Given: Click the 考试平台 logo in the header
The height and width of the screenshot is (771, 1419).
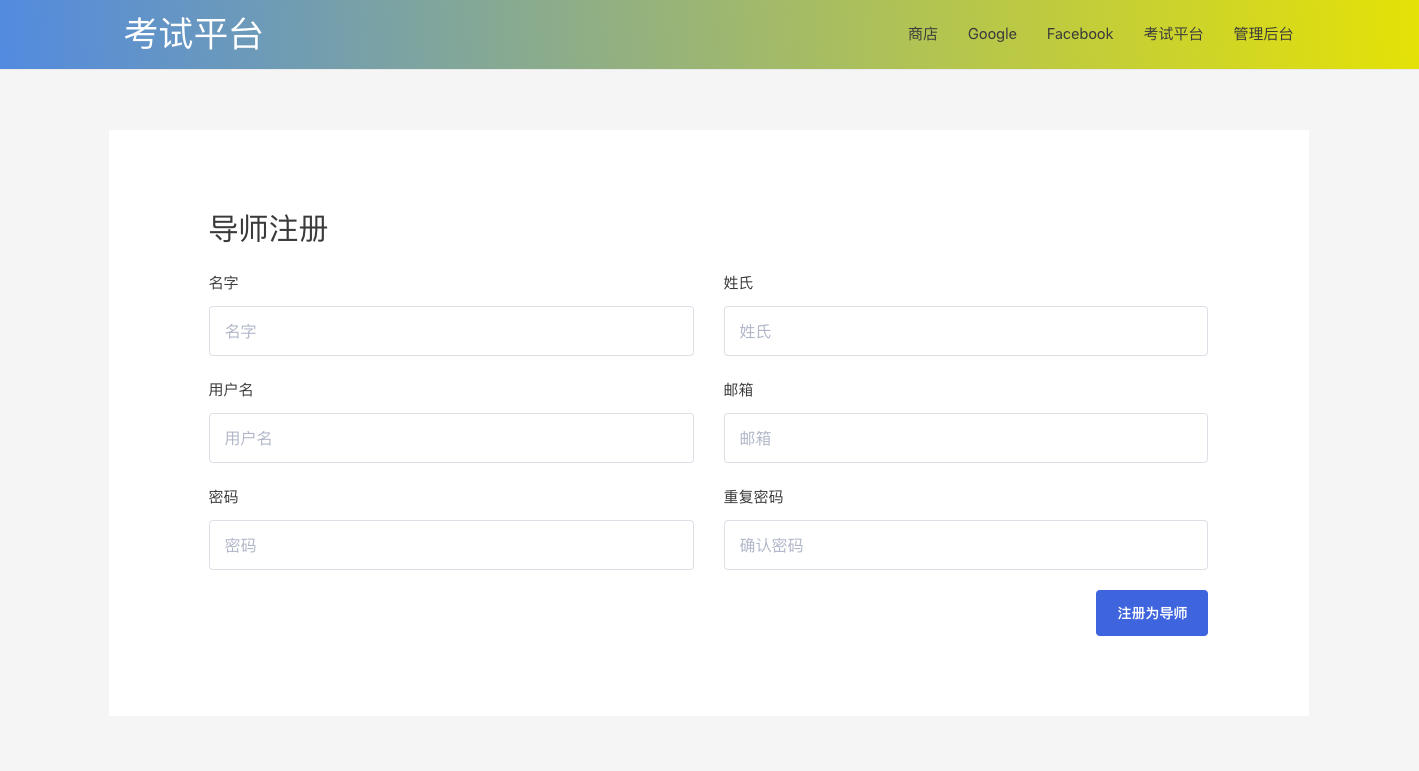Looking at the screenshot, I should 193,34.
